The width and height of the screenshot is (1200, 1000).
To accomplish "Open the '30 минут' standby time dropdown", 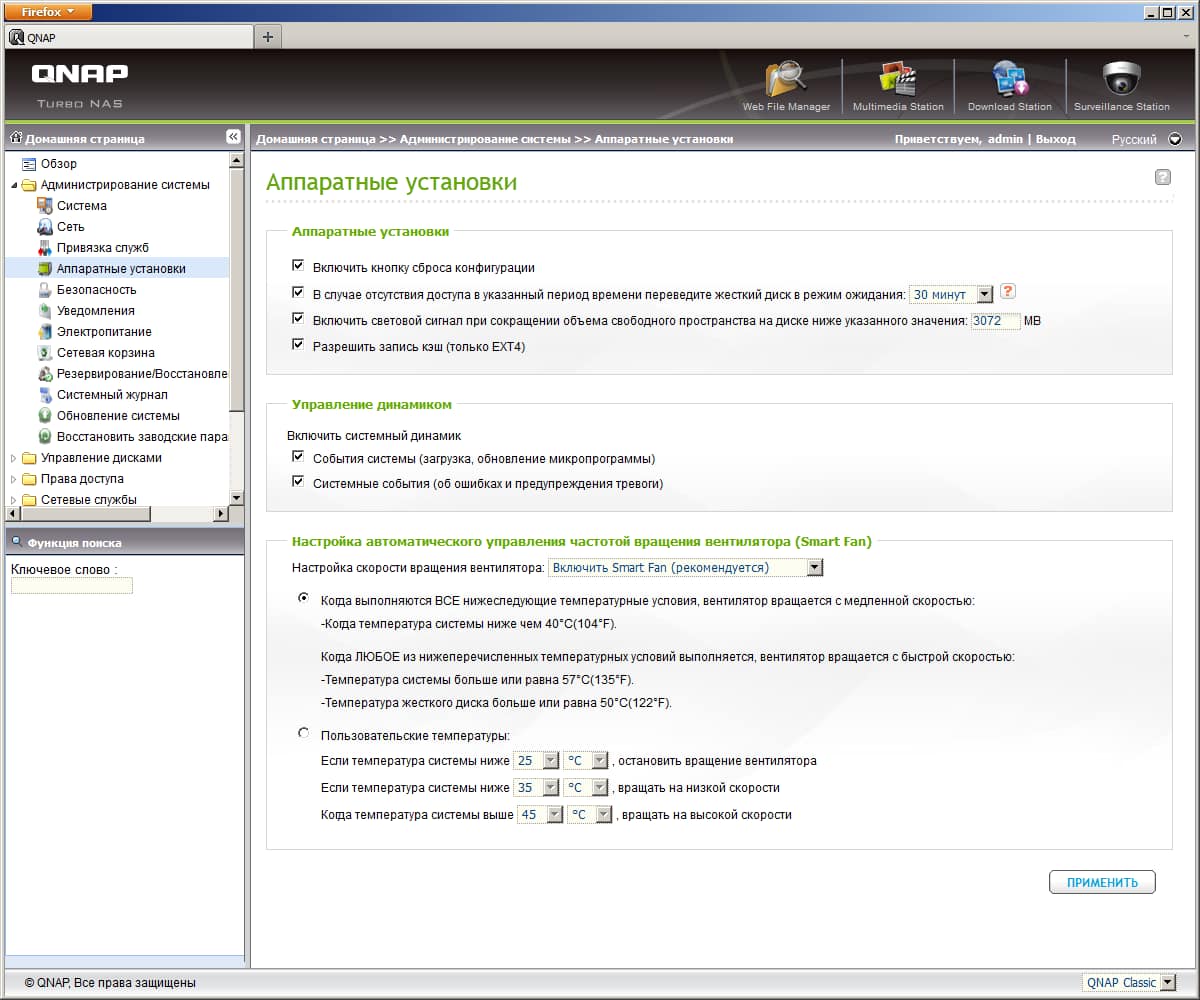I will click(x=951, y=294).
